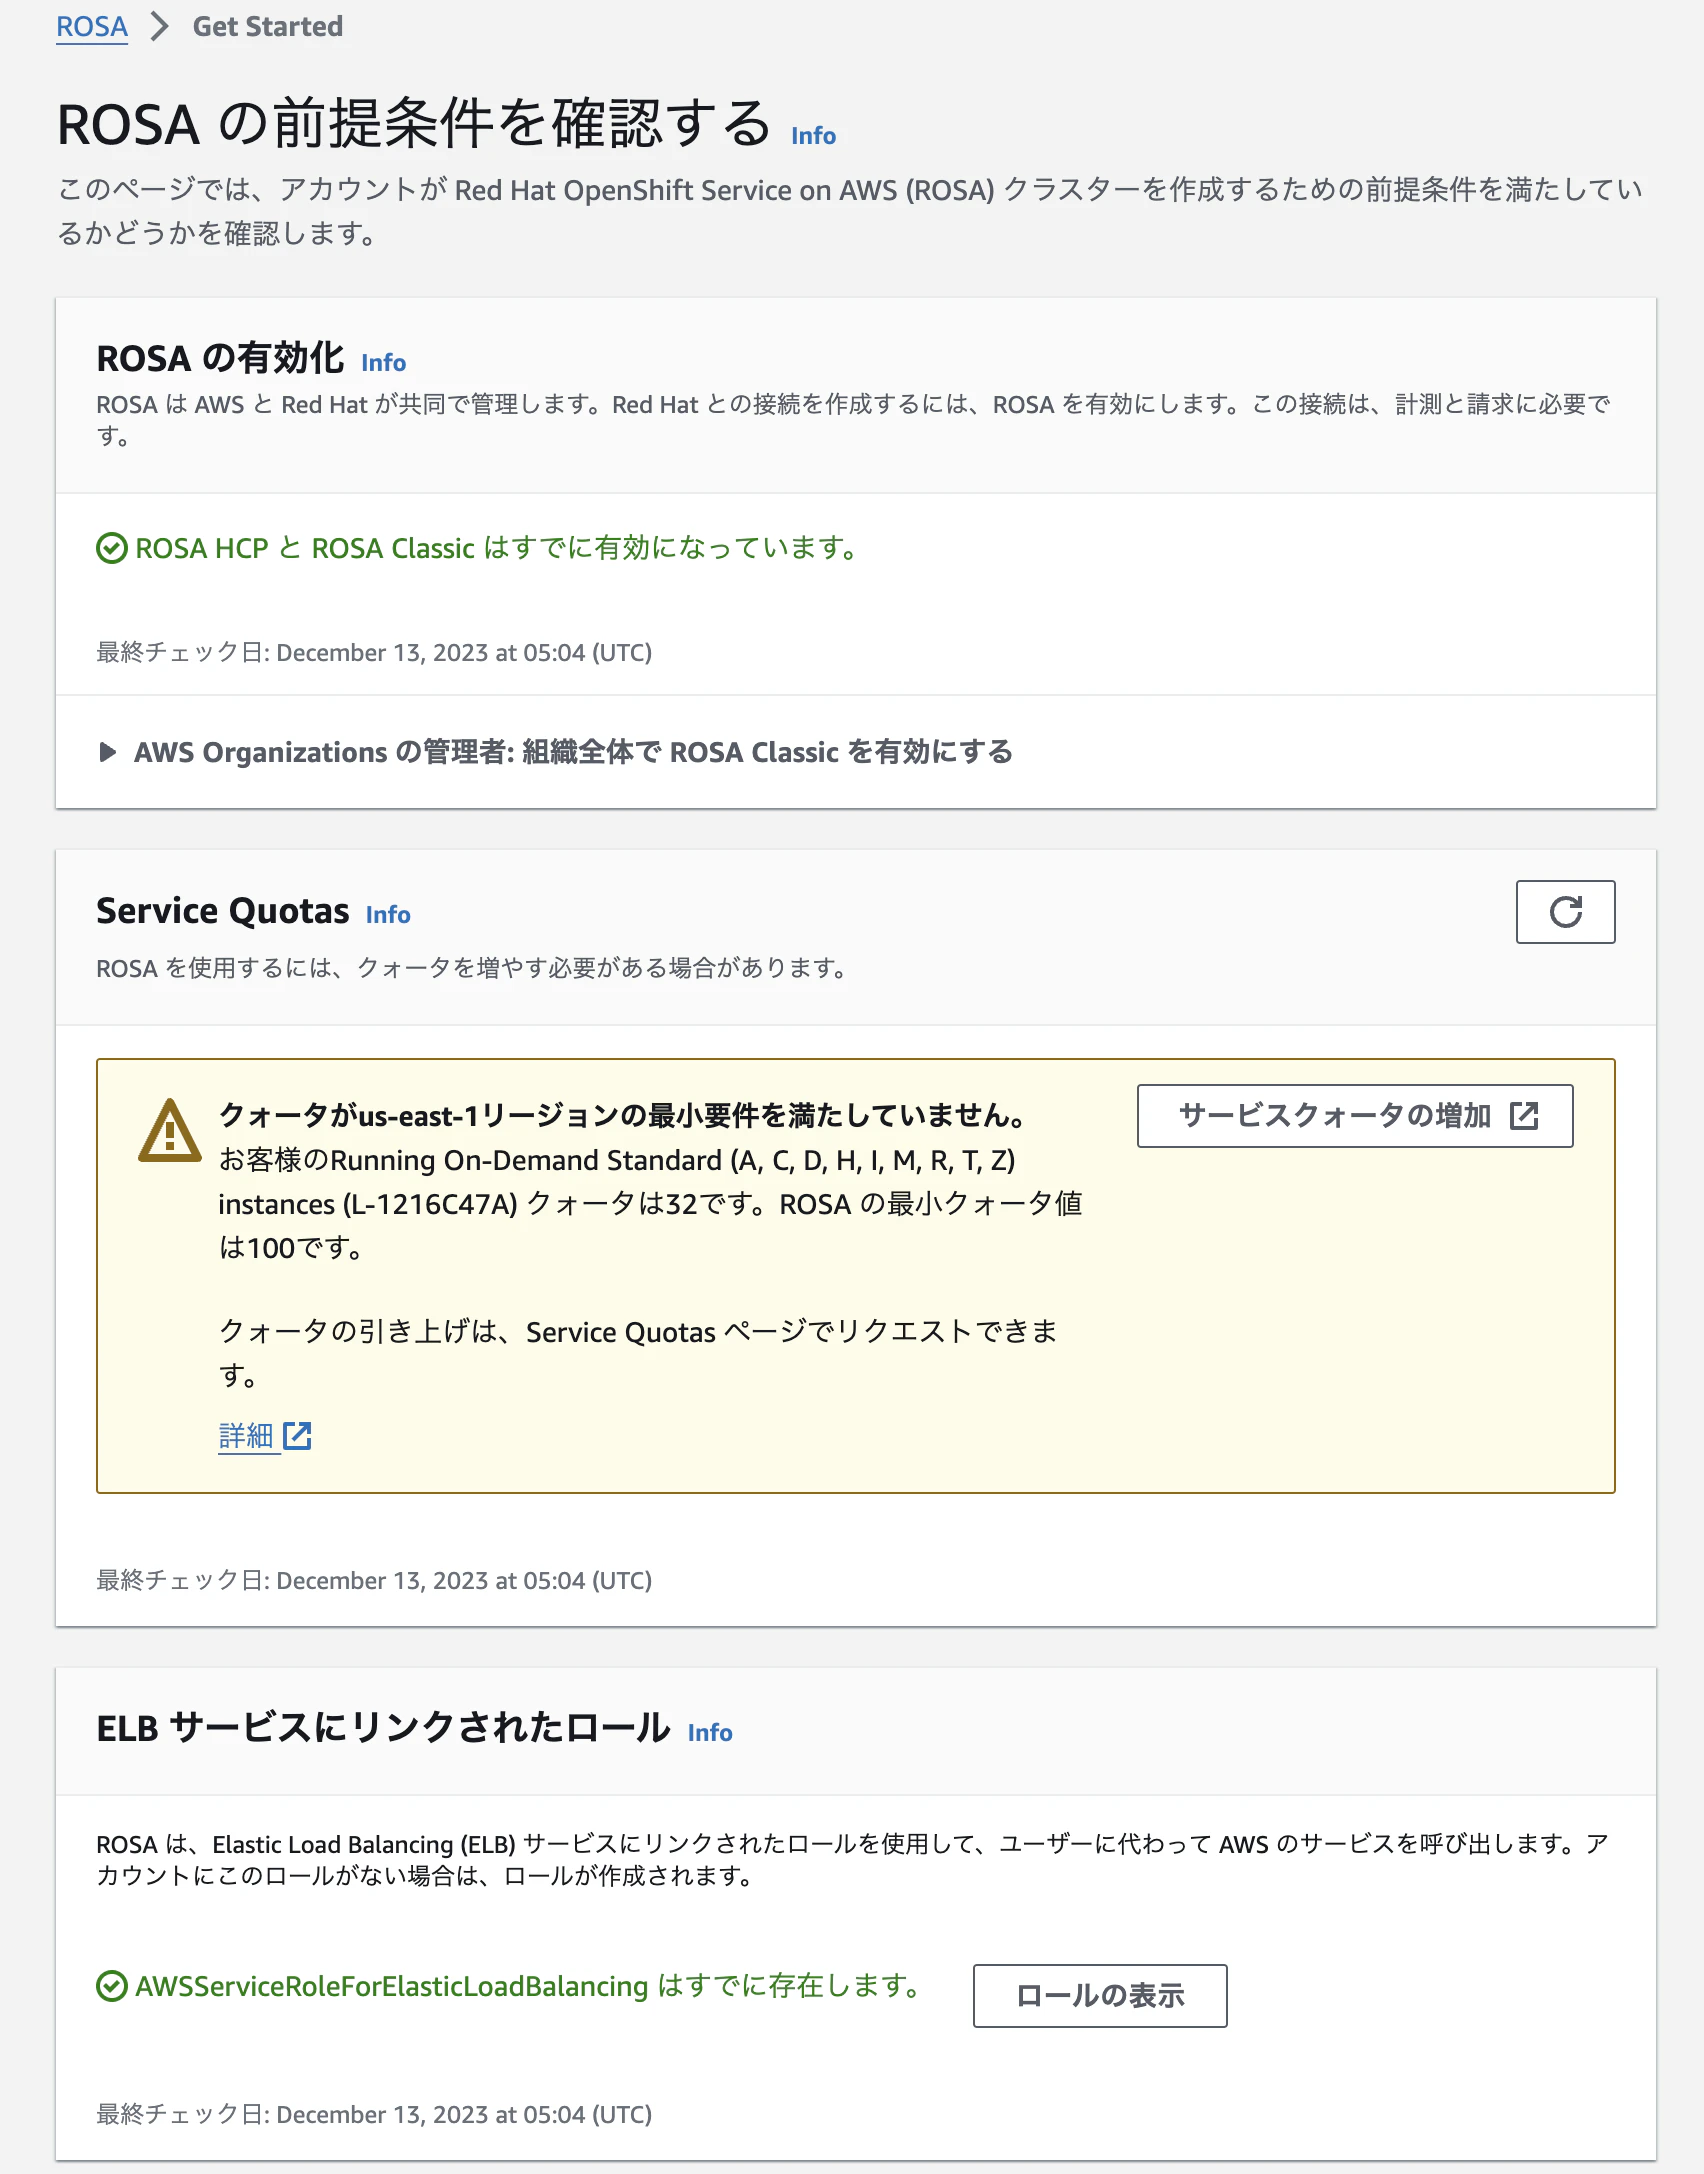
Task: Click external link icon next to 詳細
Action: pos(297,1436)
